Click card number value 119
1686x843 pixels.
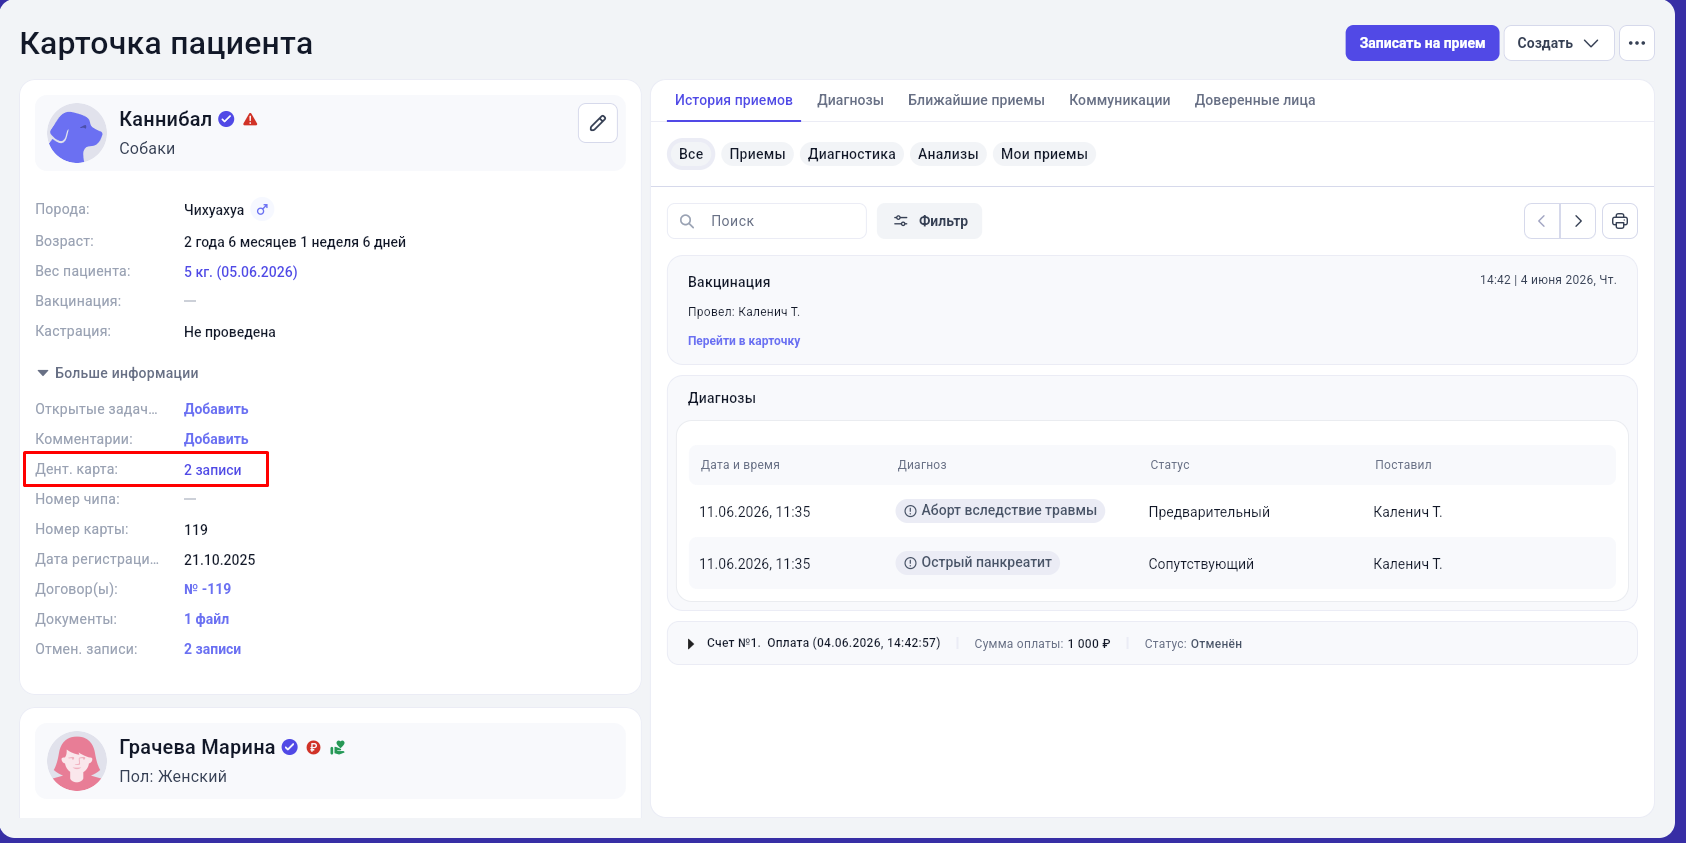196,530
